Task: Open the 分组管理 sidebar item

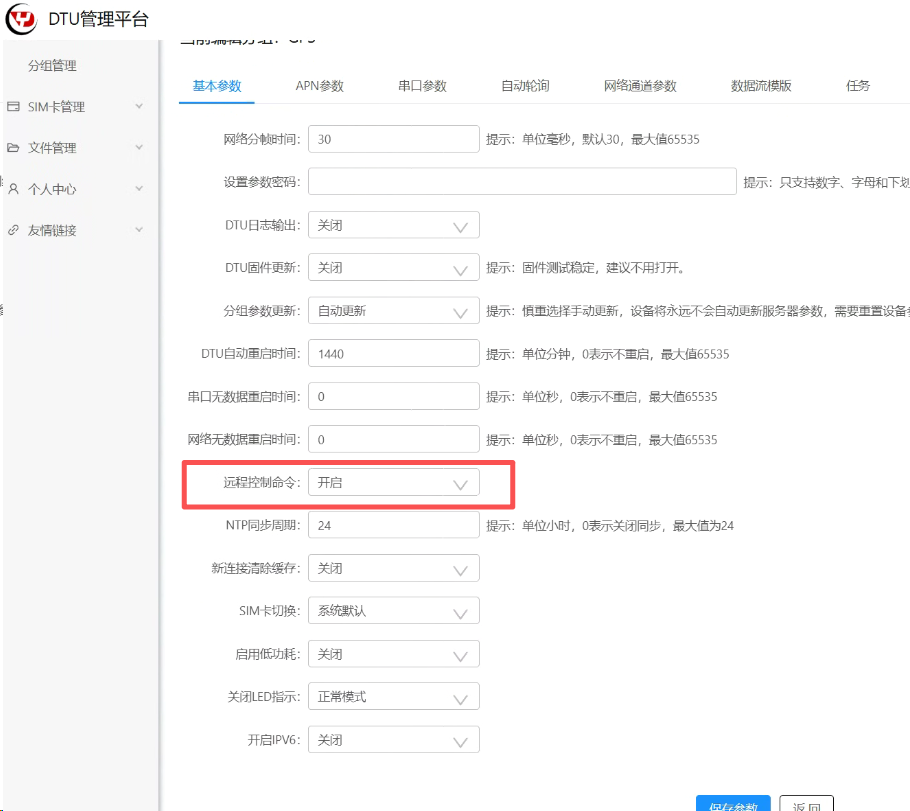Action: point(52,66)
